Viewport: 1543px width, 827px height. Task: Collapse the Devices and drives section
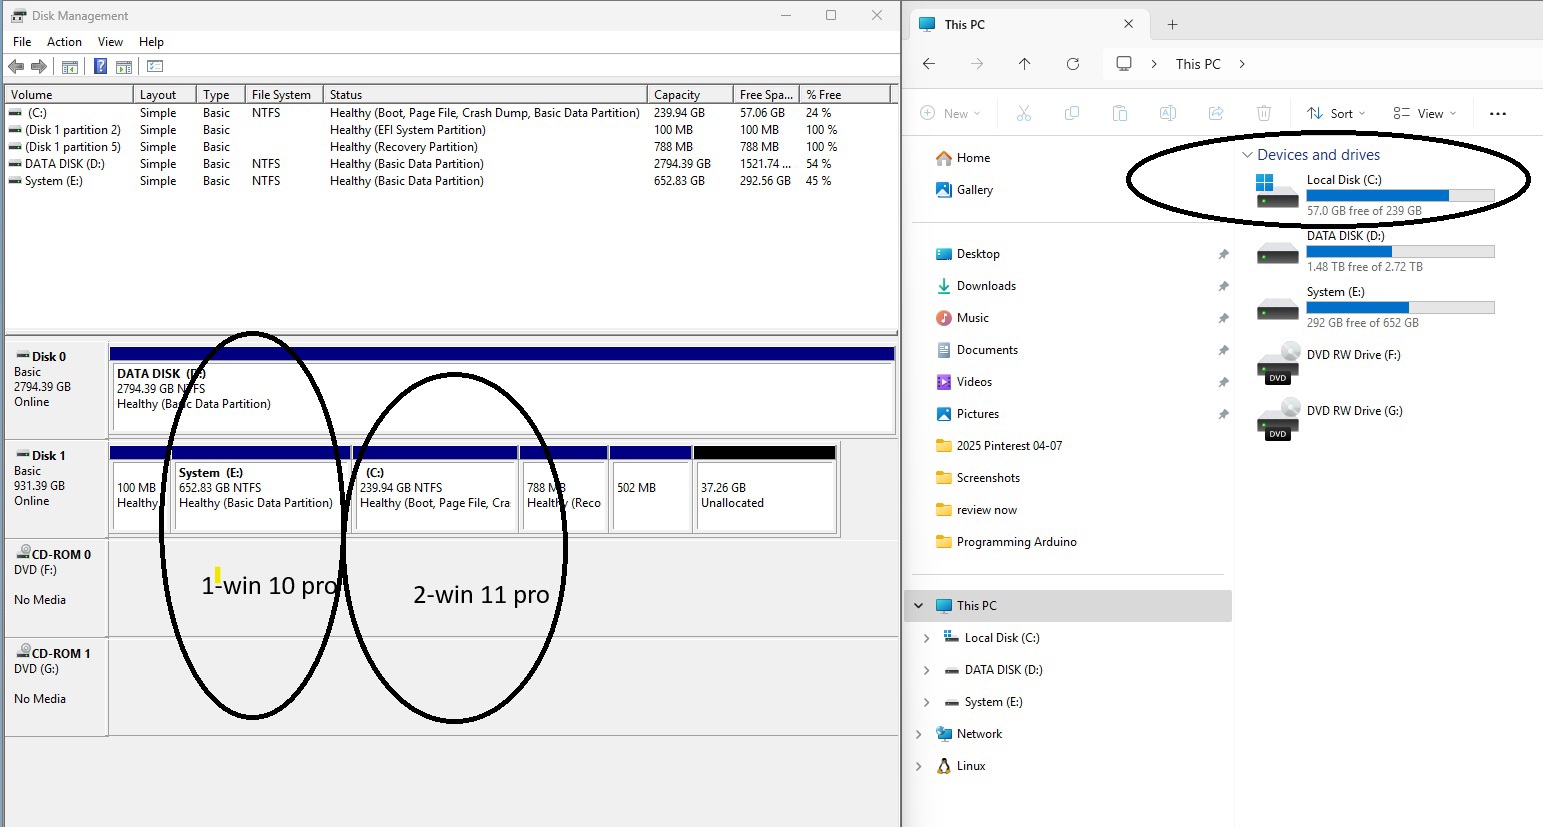1247,154
